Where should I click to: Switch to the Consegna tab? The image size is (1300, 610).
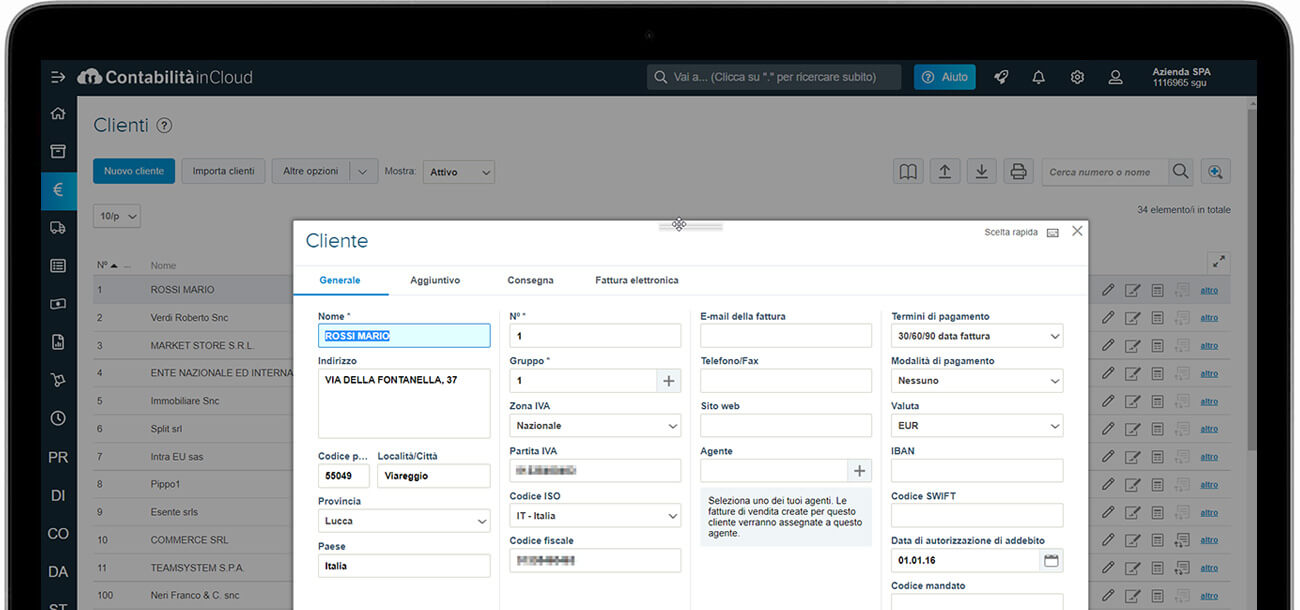530,281
